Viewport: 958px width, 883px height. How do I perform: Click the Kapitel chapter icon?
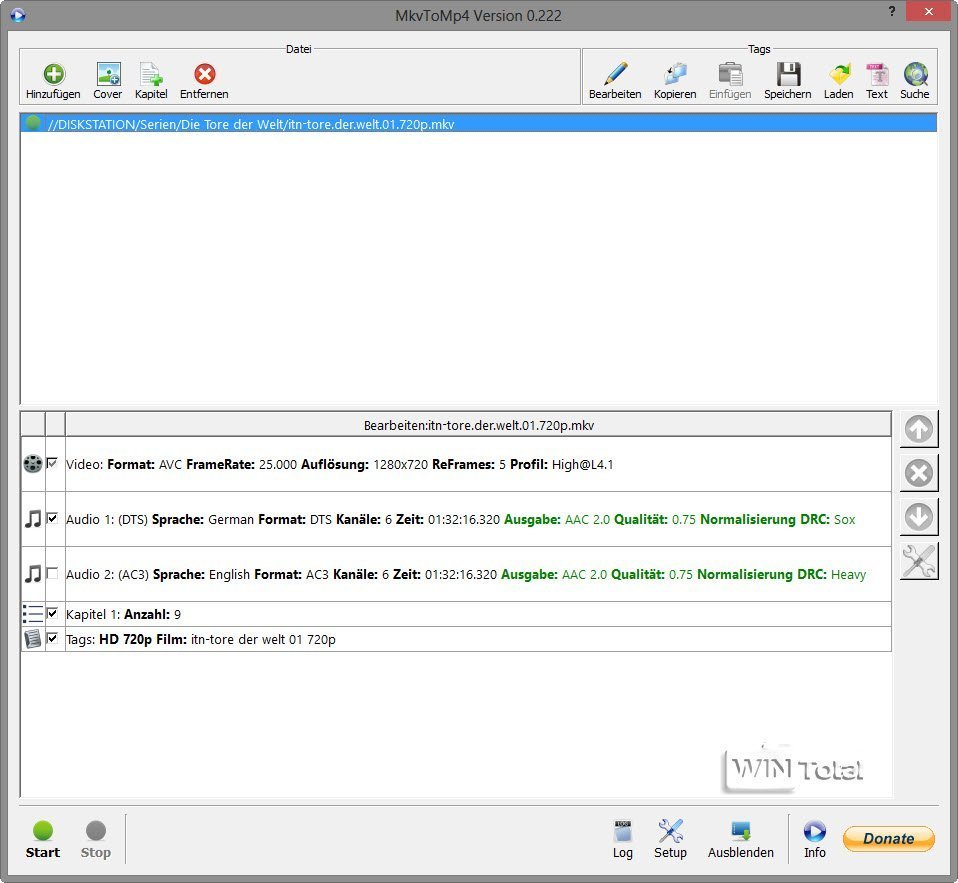click(151, 75)
